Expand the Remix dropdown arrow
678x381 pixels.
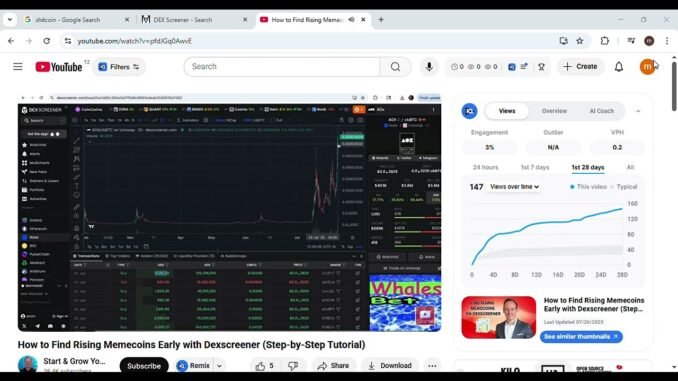219,366
